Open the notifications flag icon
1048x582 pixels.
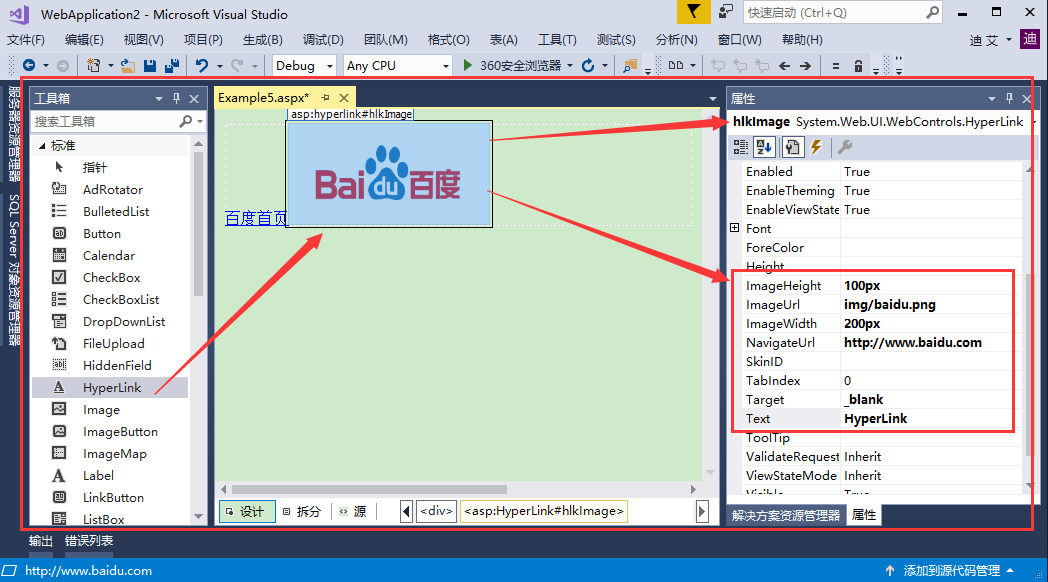693,12
